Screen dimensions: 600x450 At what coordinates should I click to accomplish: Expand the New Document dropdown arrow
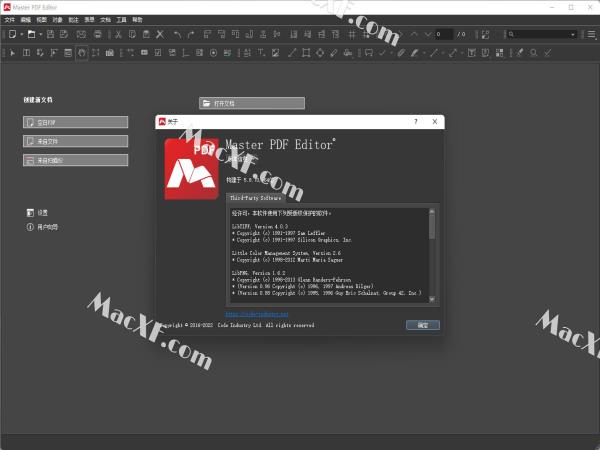[21, 34]
